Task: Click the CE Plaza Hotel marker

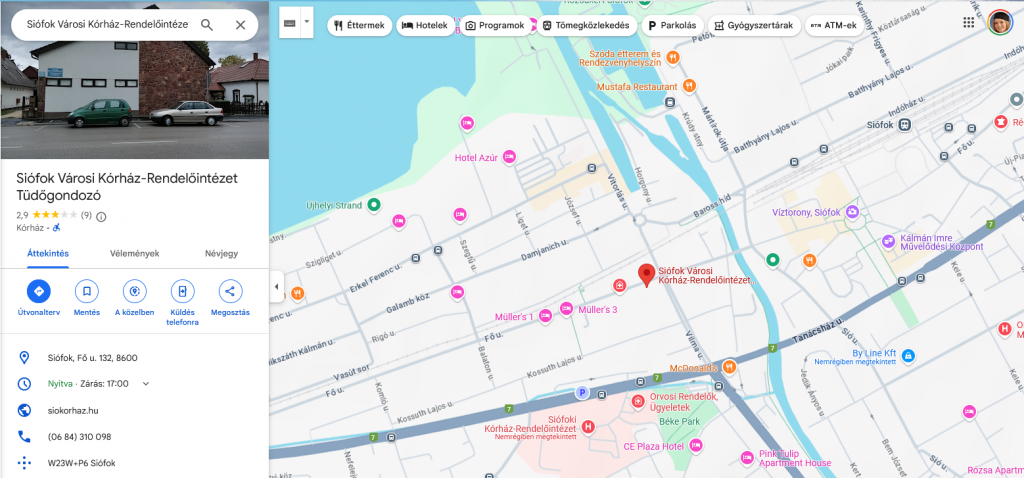Action: (696, 445)
